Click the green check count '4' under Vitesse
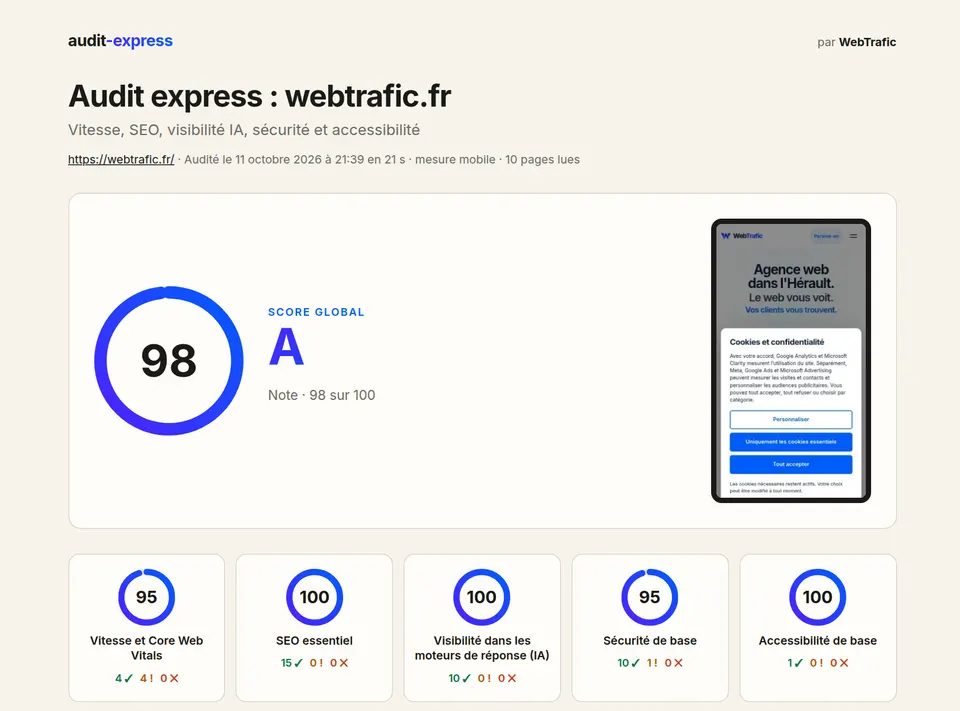The image size is (960, 711). click(x=124, y=678)
